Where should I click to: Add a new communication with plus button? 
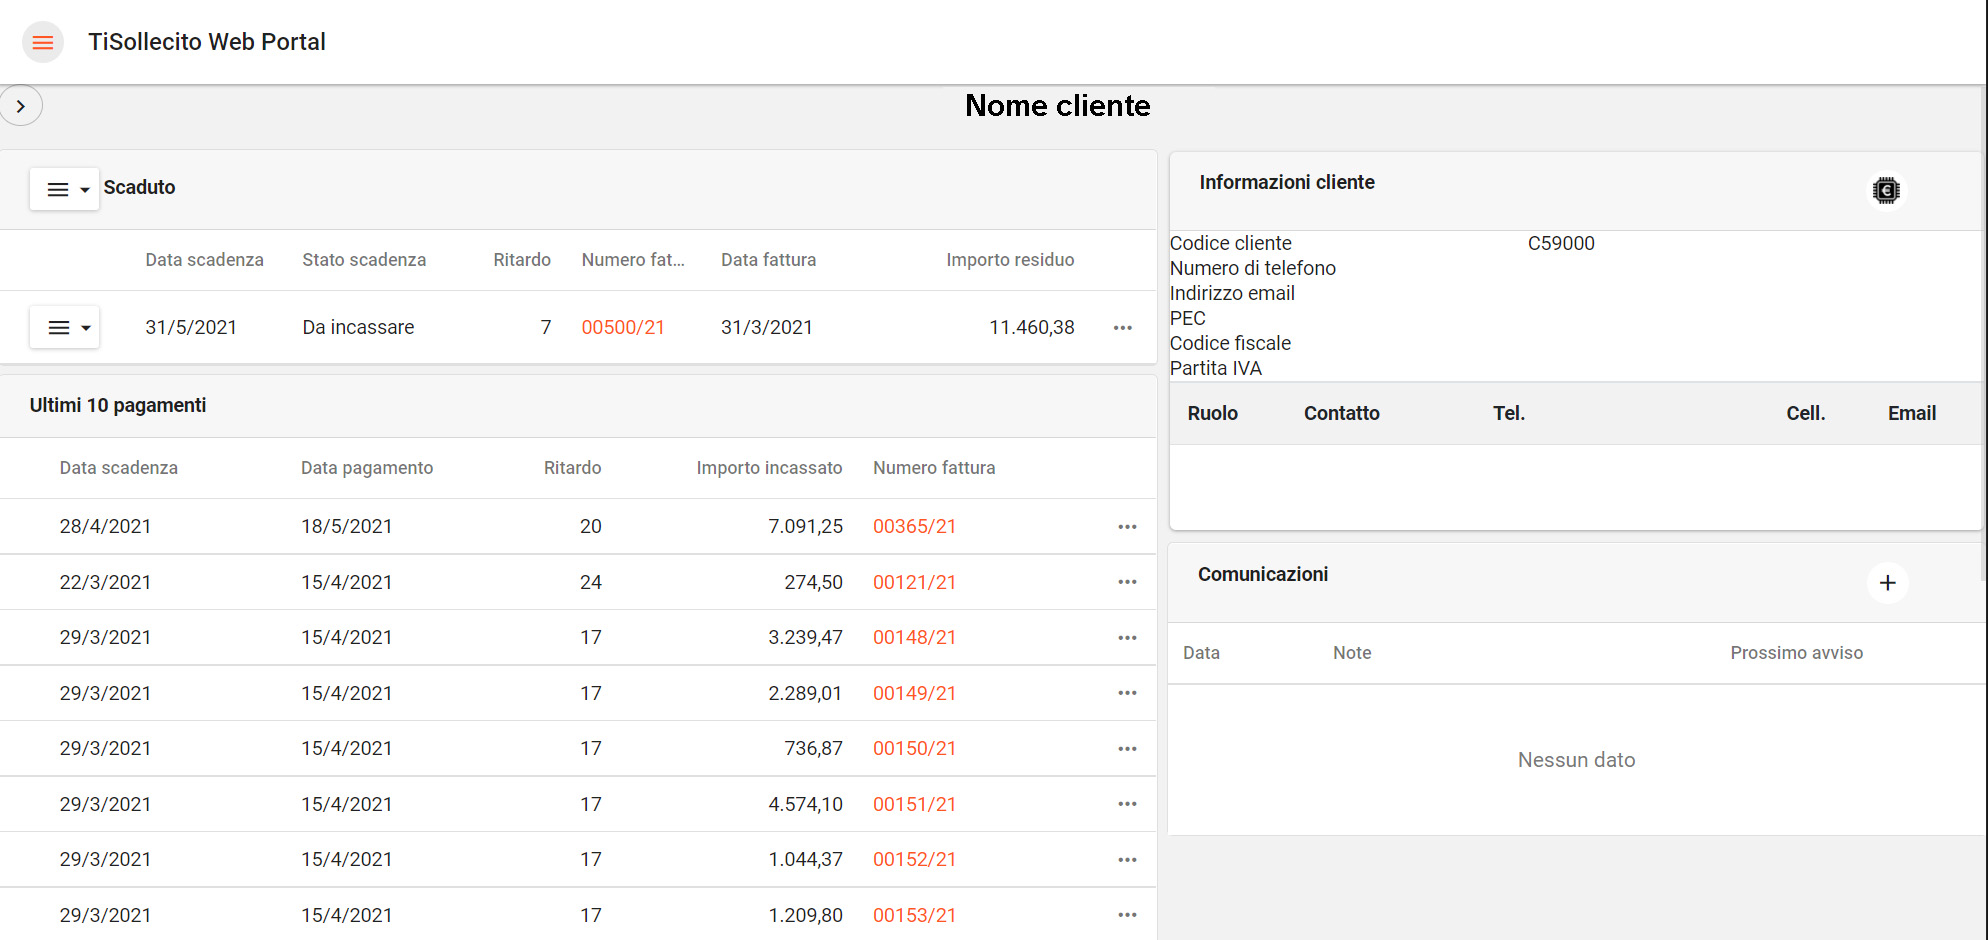point(1887,583)
